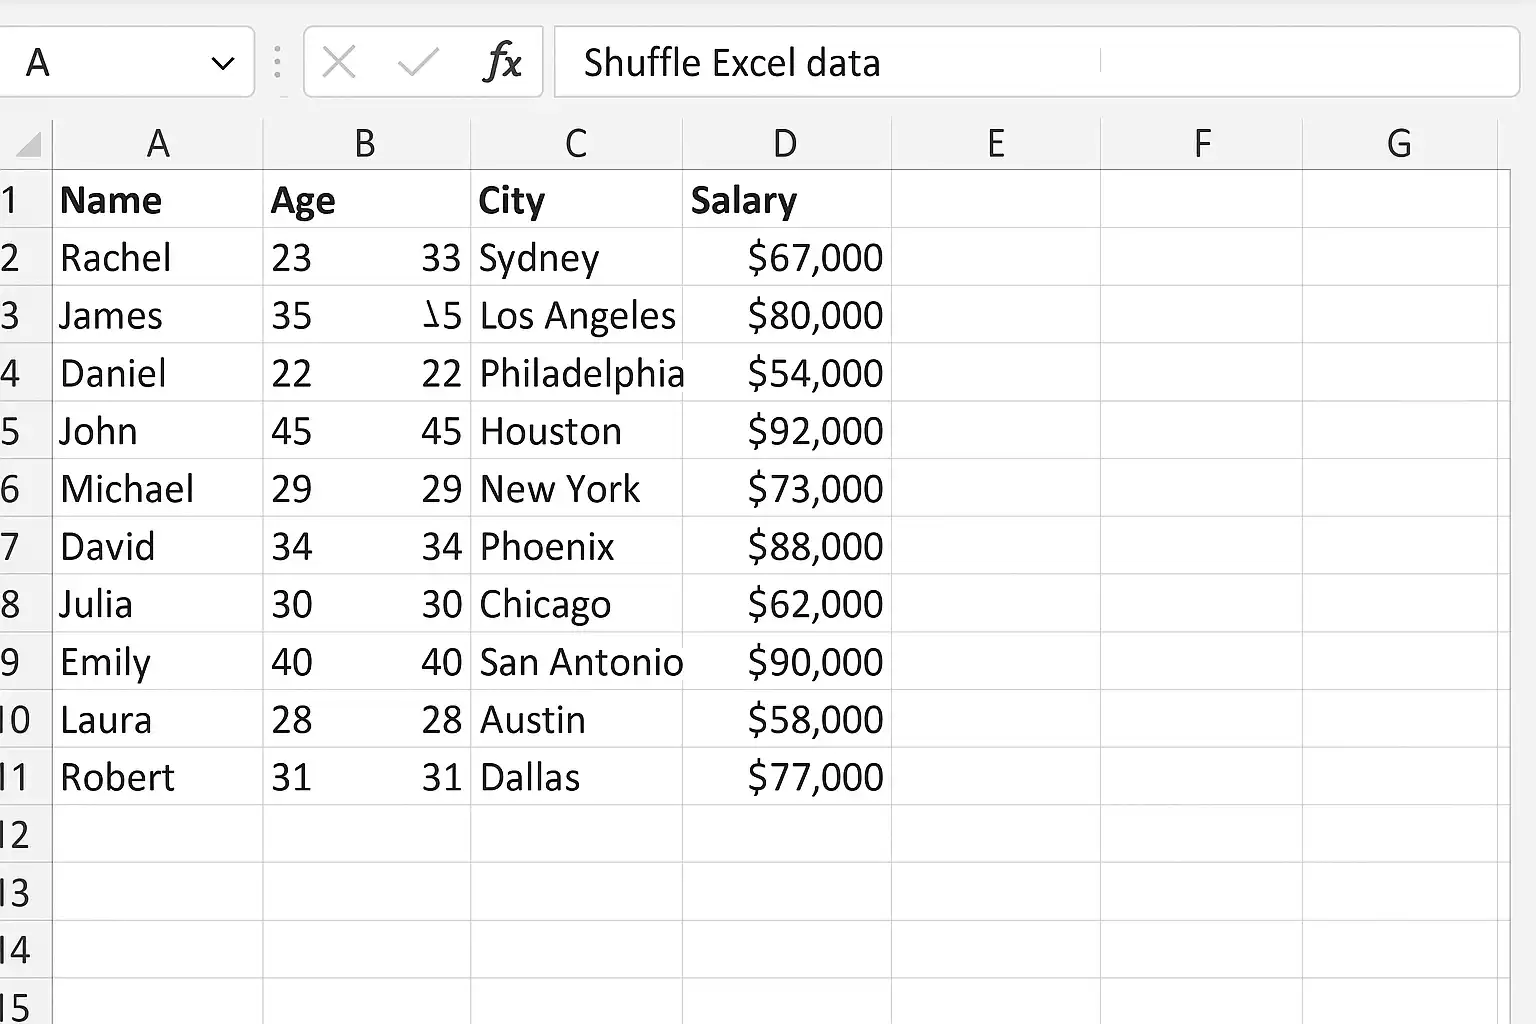1536x1024 pixels.
Task: Click the formula bar resize dots handle
Action: click(278, 63)
